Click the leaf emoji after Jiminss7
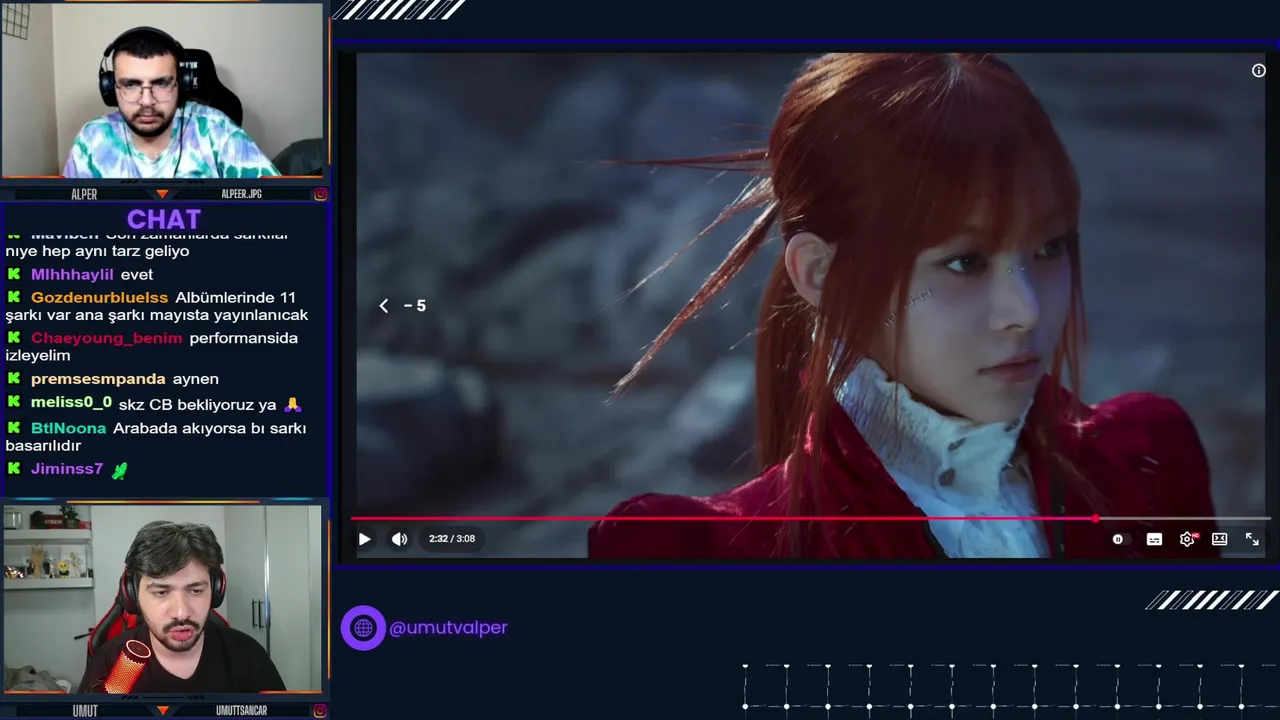1280x720 pixels. (x=119, y=470)
